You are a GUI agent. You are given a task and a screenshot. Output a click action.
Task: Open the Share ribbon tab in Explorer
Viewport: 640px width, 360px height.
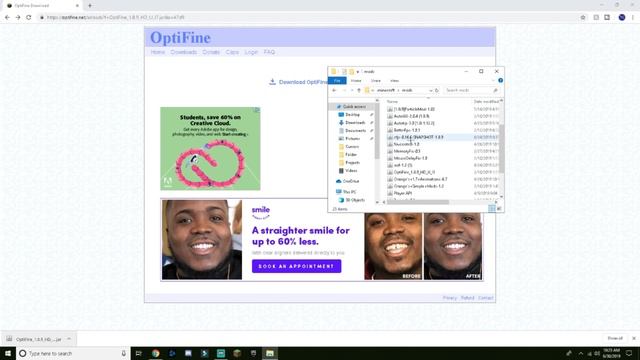pos(376,81)
